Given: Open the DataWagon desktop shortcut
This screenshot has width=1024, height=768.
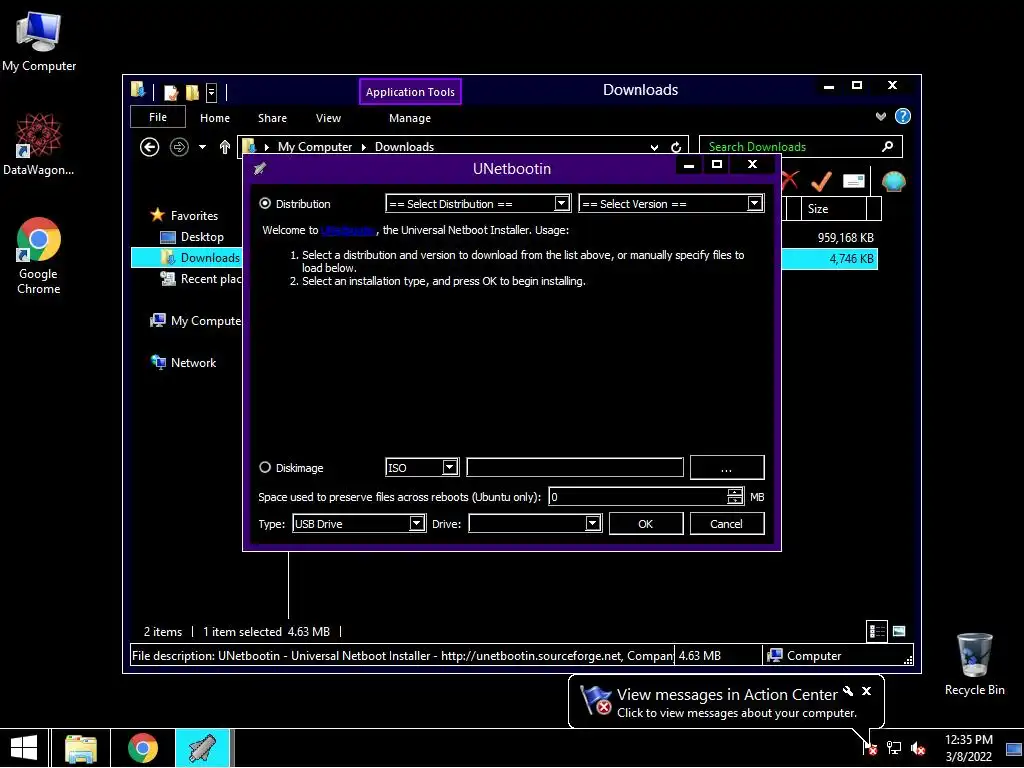Looking at the screenshot, I should (39, 144).
